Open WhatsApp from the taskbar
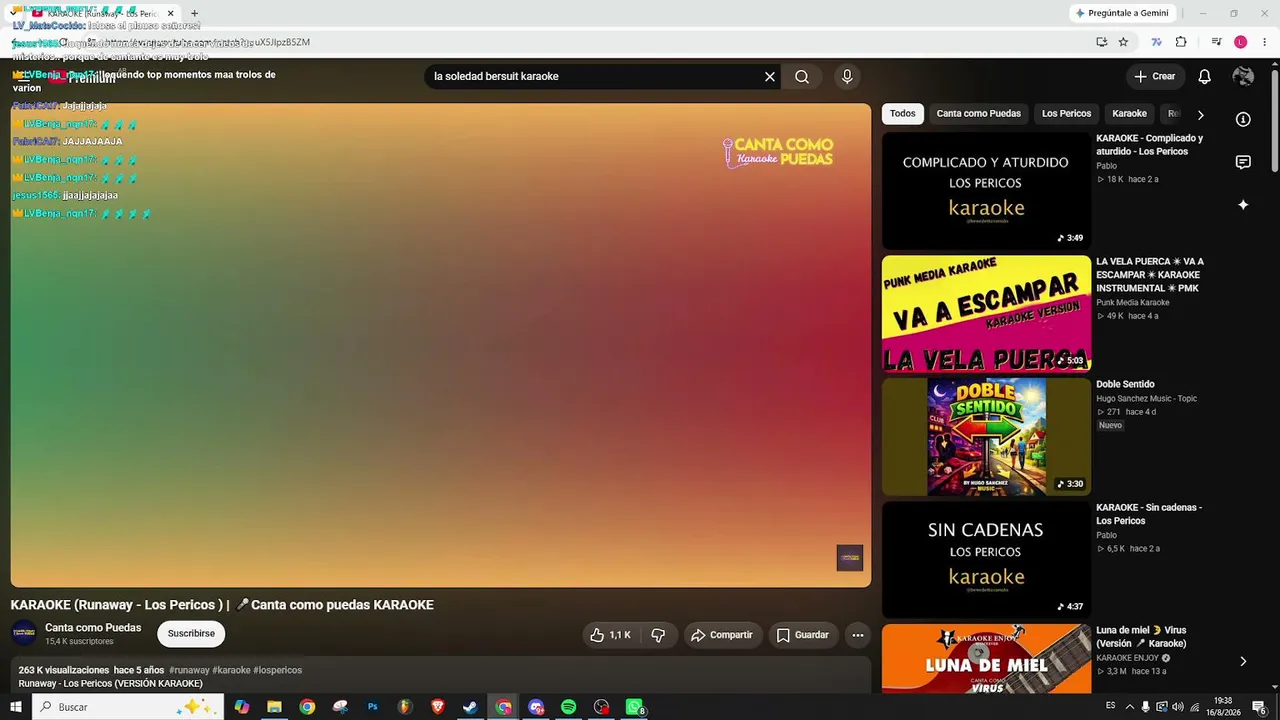 click(634, 707)
